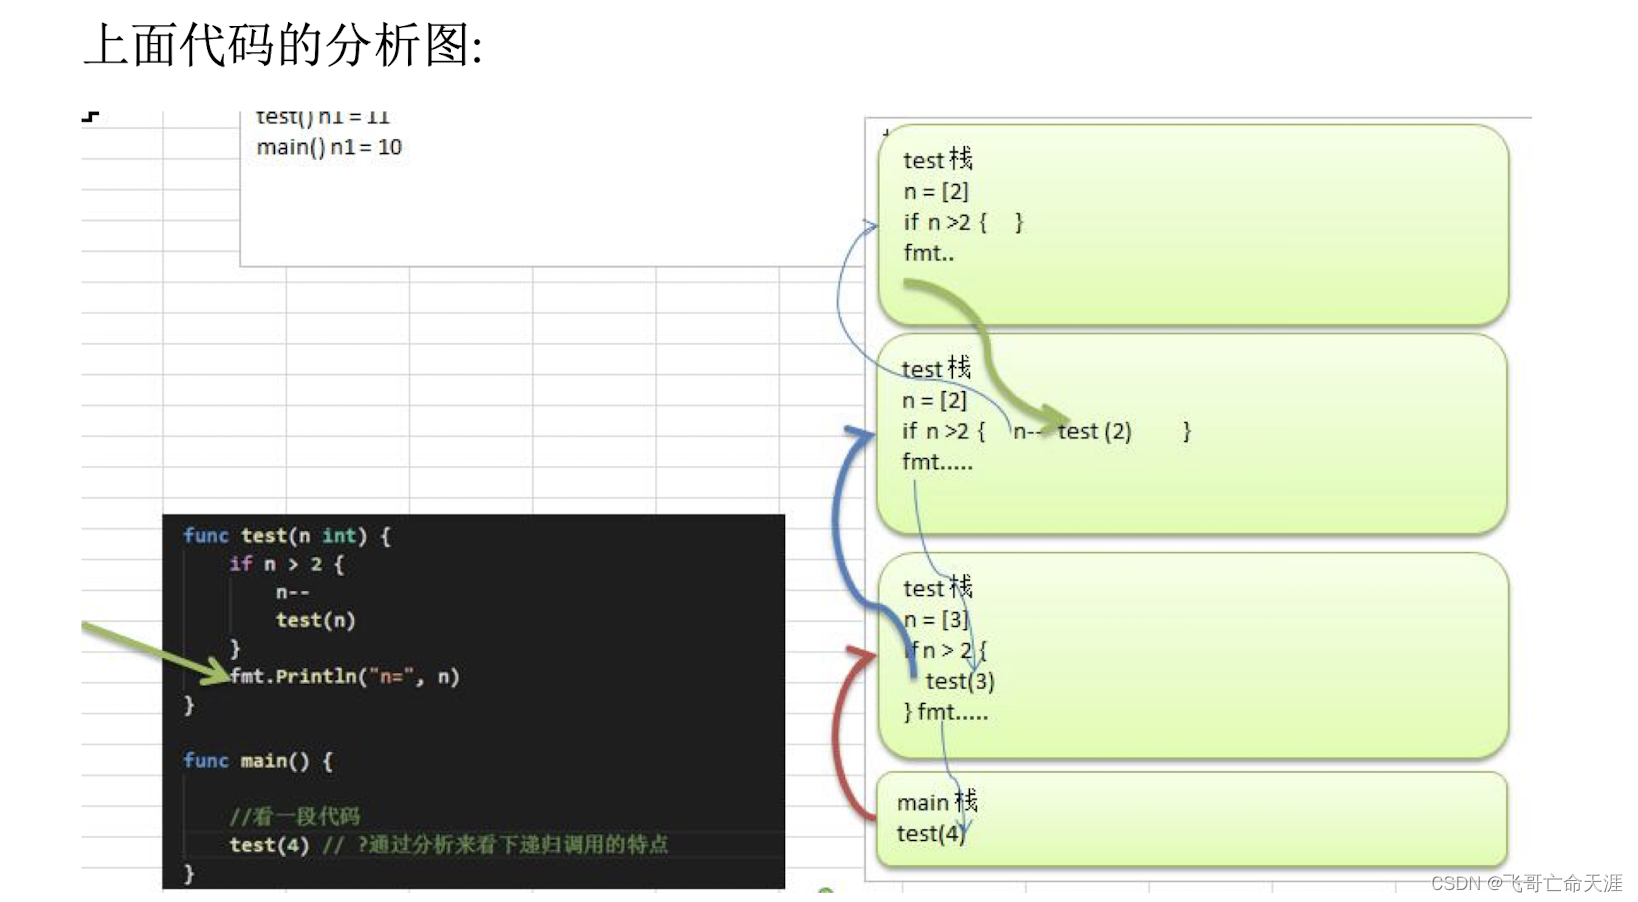Click 'n-- test (2)' in the middle stack box
This screenshot has height=902, width=1638.
tap(1072, 431)
